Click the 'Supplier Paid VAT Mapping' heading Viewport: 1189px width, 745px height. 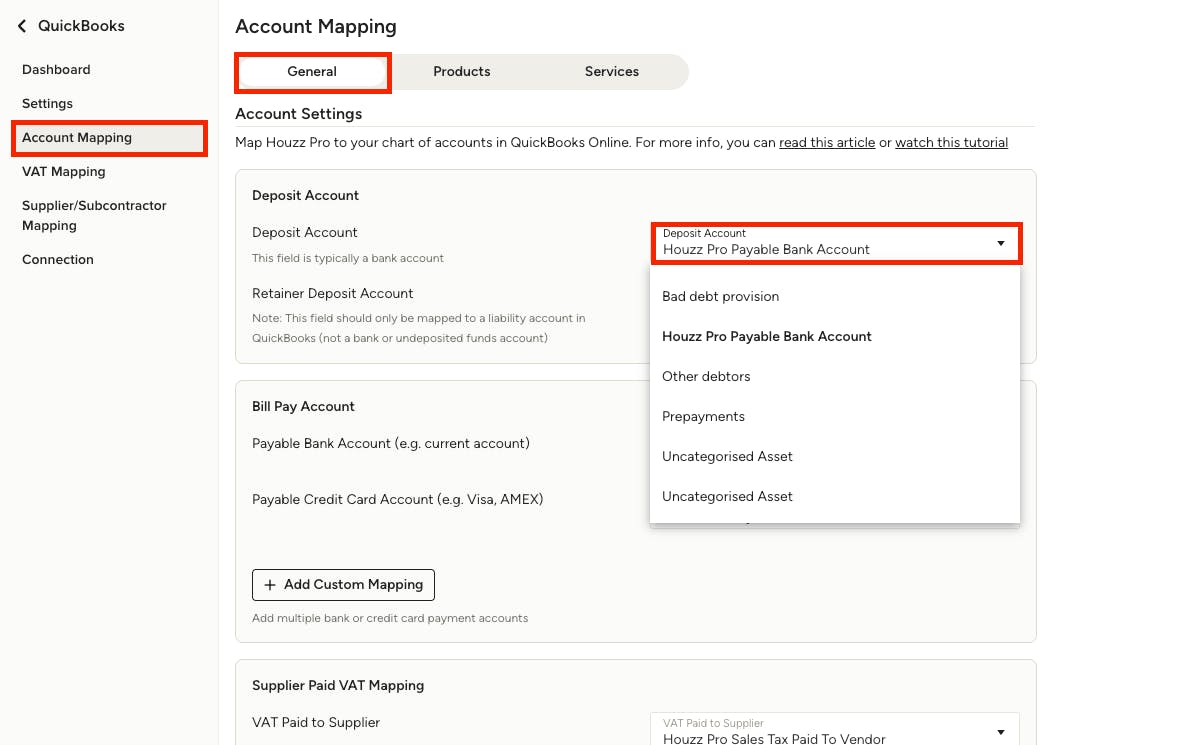click(337, 686)
